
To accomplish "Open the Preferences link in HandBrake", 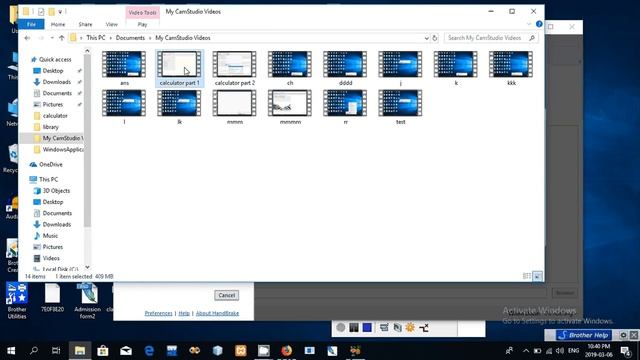I will point(158,313).
